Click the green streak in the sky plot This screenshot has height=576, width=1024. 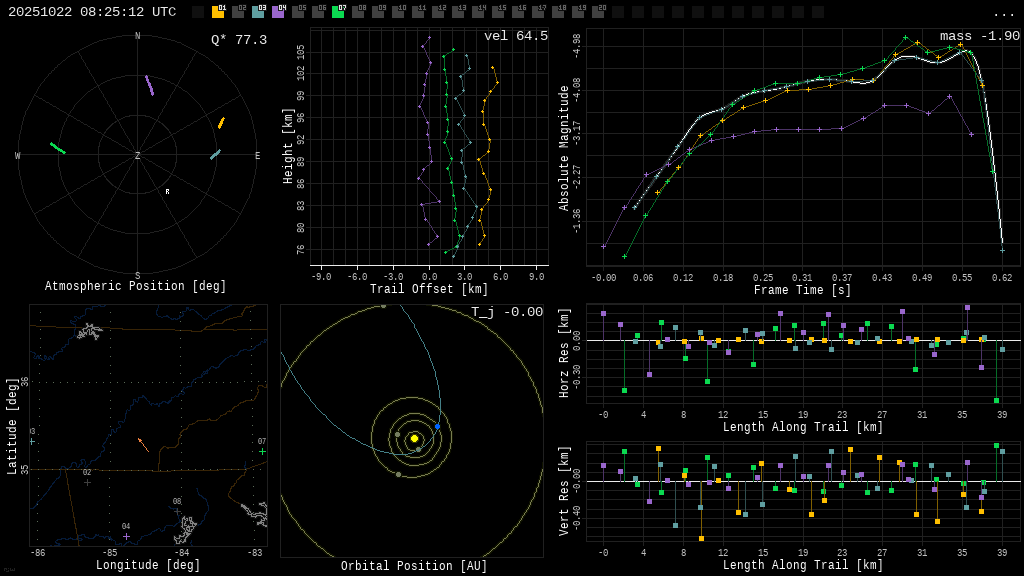click(x=58, y=148)
